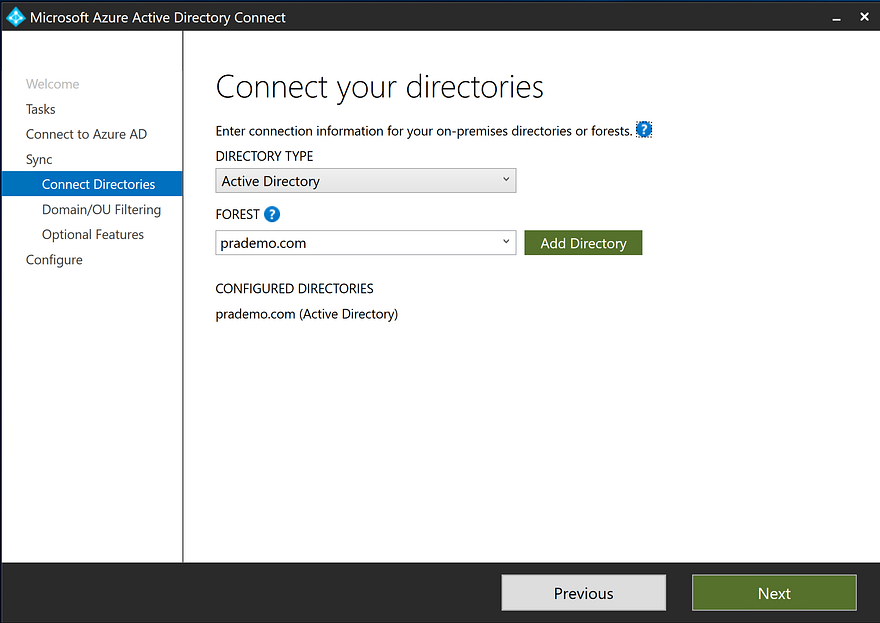Select the Configure sidebar step
Image resolution: width=880 pixels, height=623 pixels.
click(54, 259)
